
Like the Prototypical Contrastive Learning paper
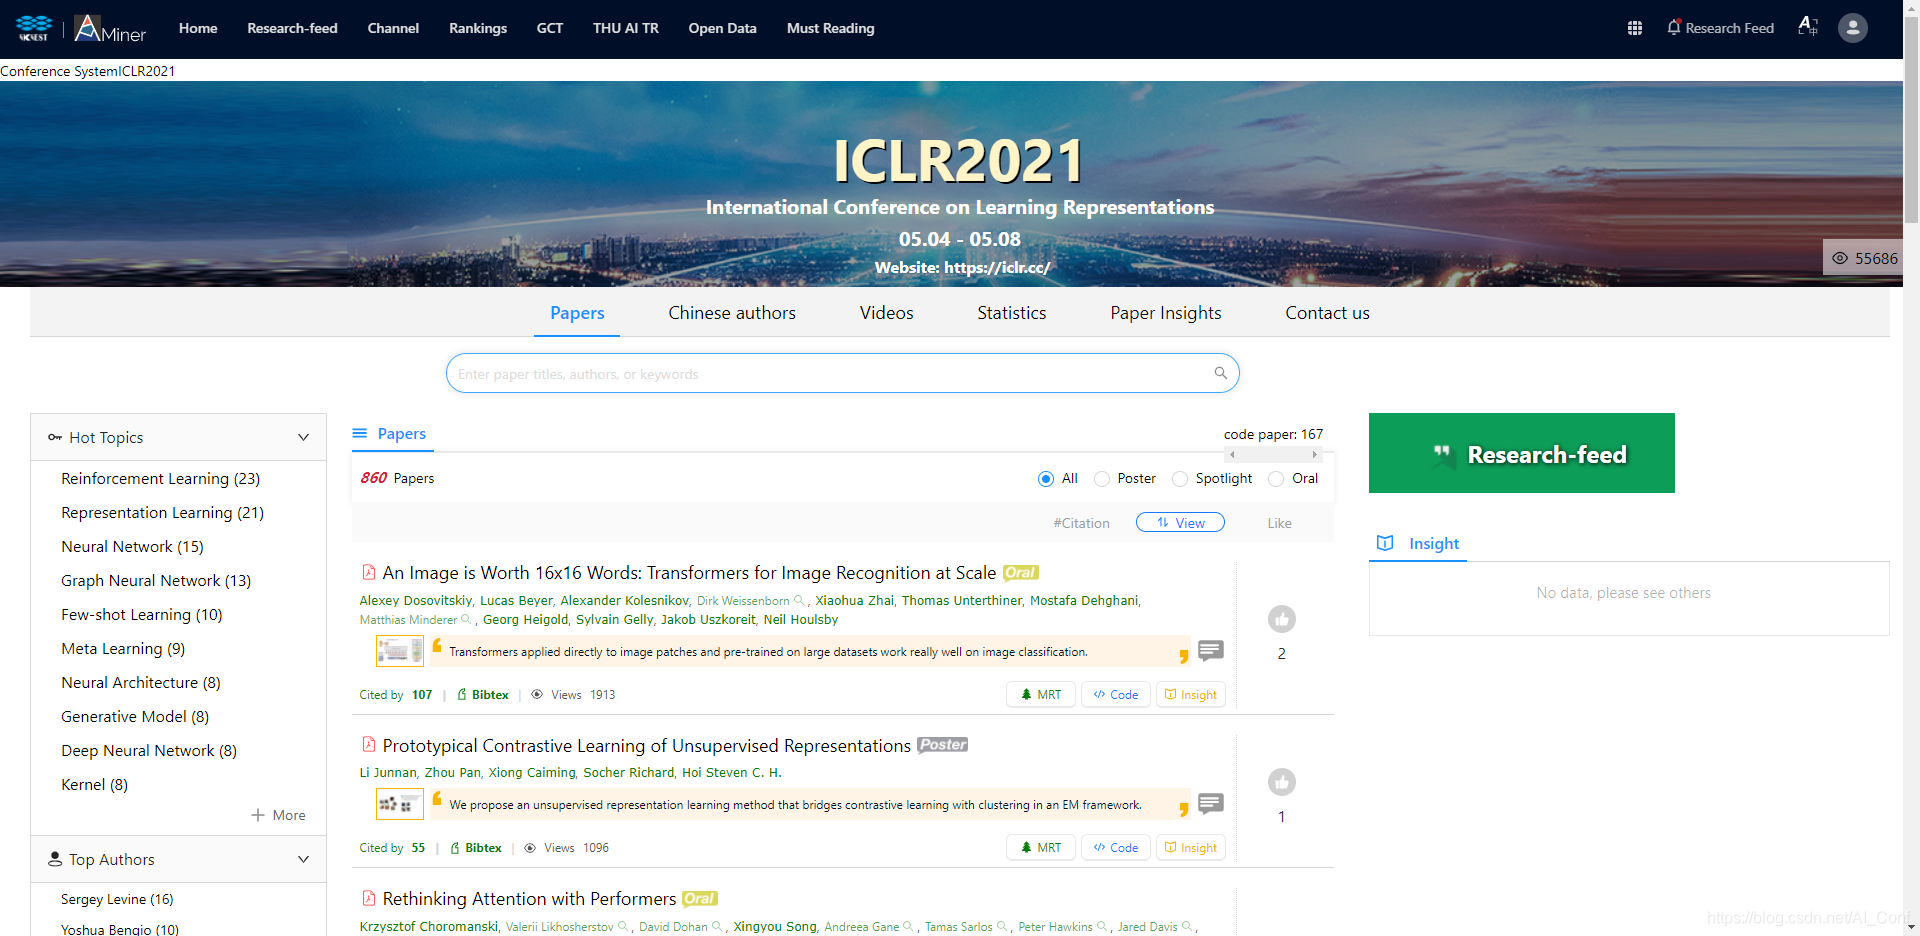click(1282, 782)
